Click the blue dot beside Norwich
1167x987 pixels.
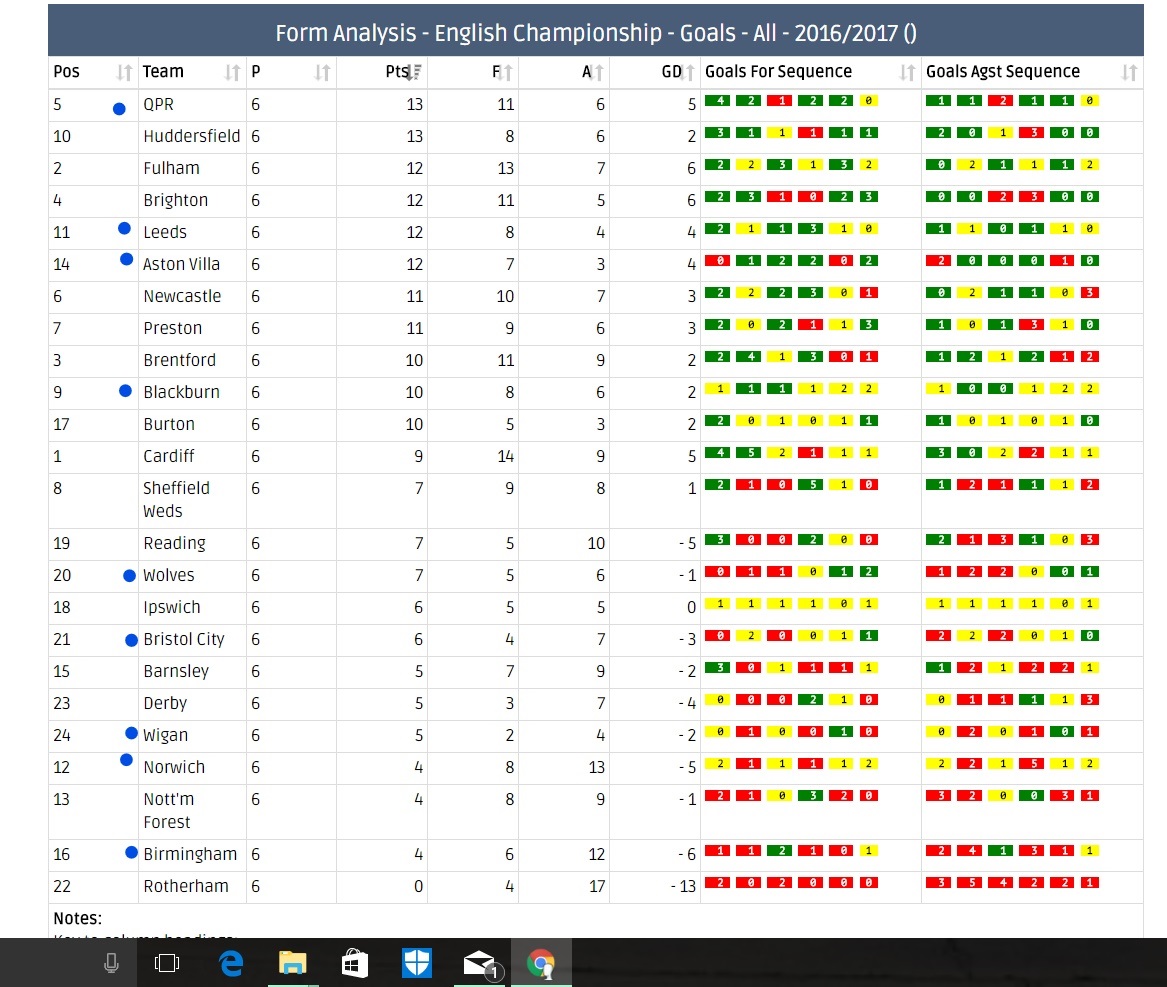(x=127, y=760)
